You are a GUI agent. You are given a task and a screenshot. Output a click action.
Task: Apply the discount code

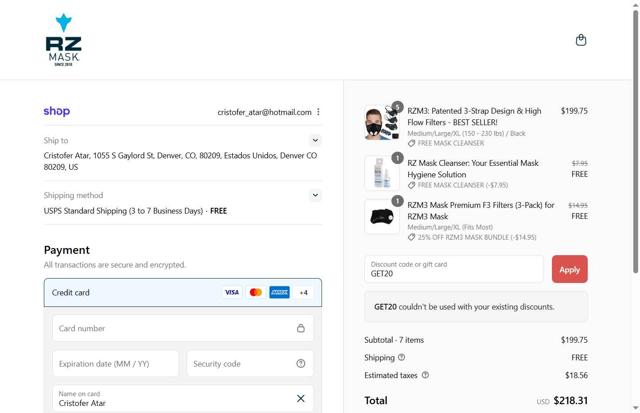569,269
